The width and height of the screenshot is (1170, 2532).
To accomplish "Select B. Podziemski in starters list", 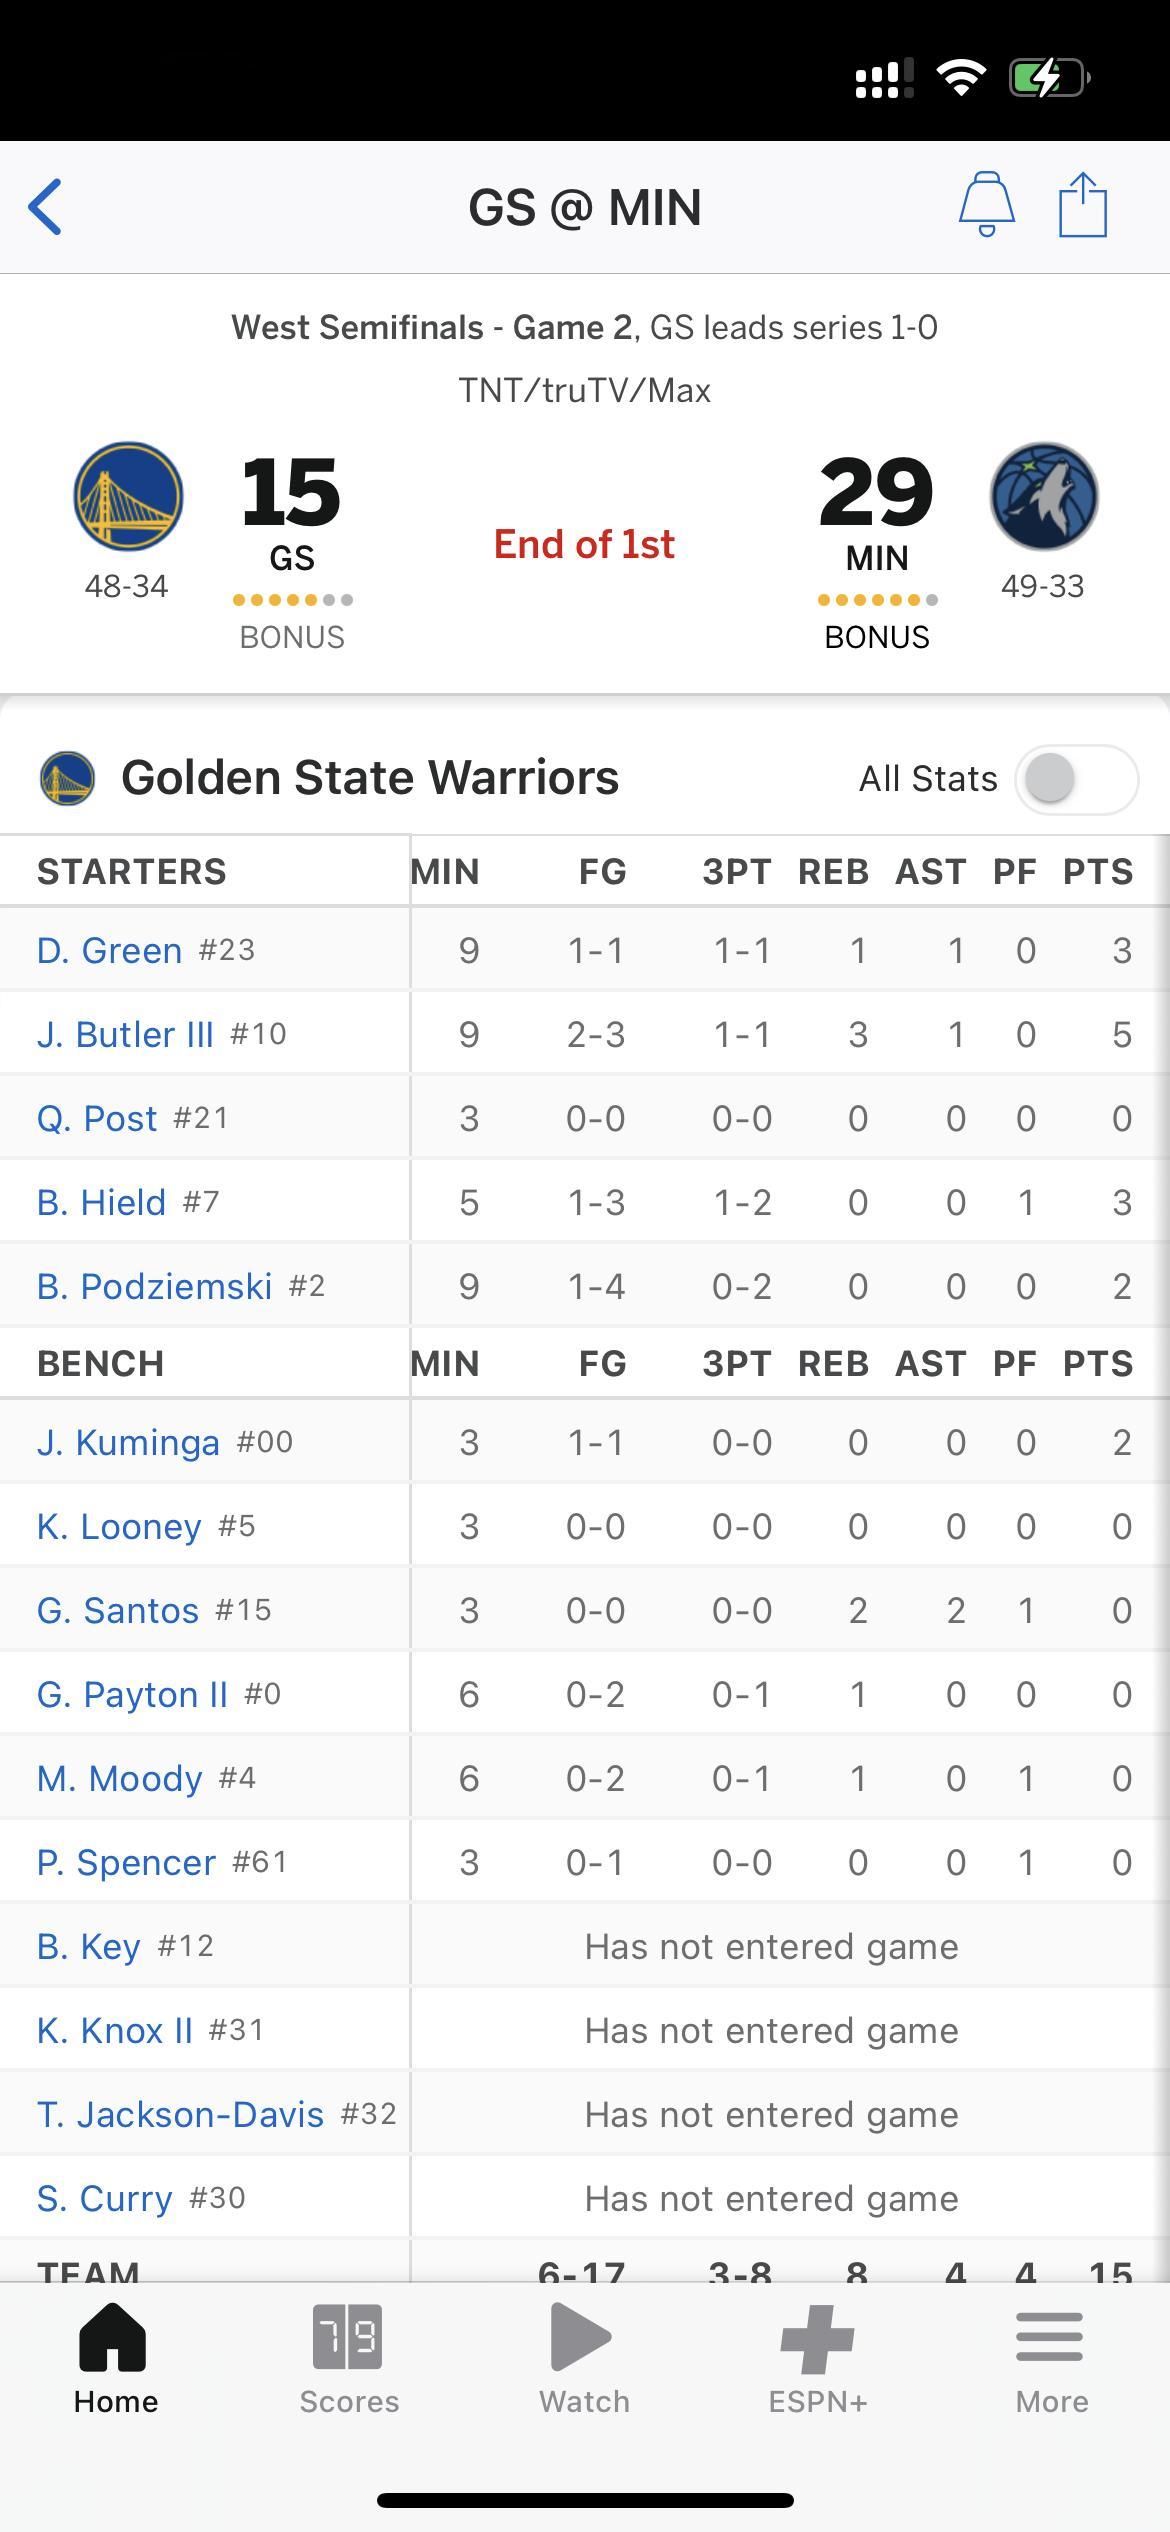I will click(154, 1286).
